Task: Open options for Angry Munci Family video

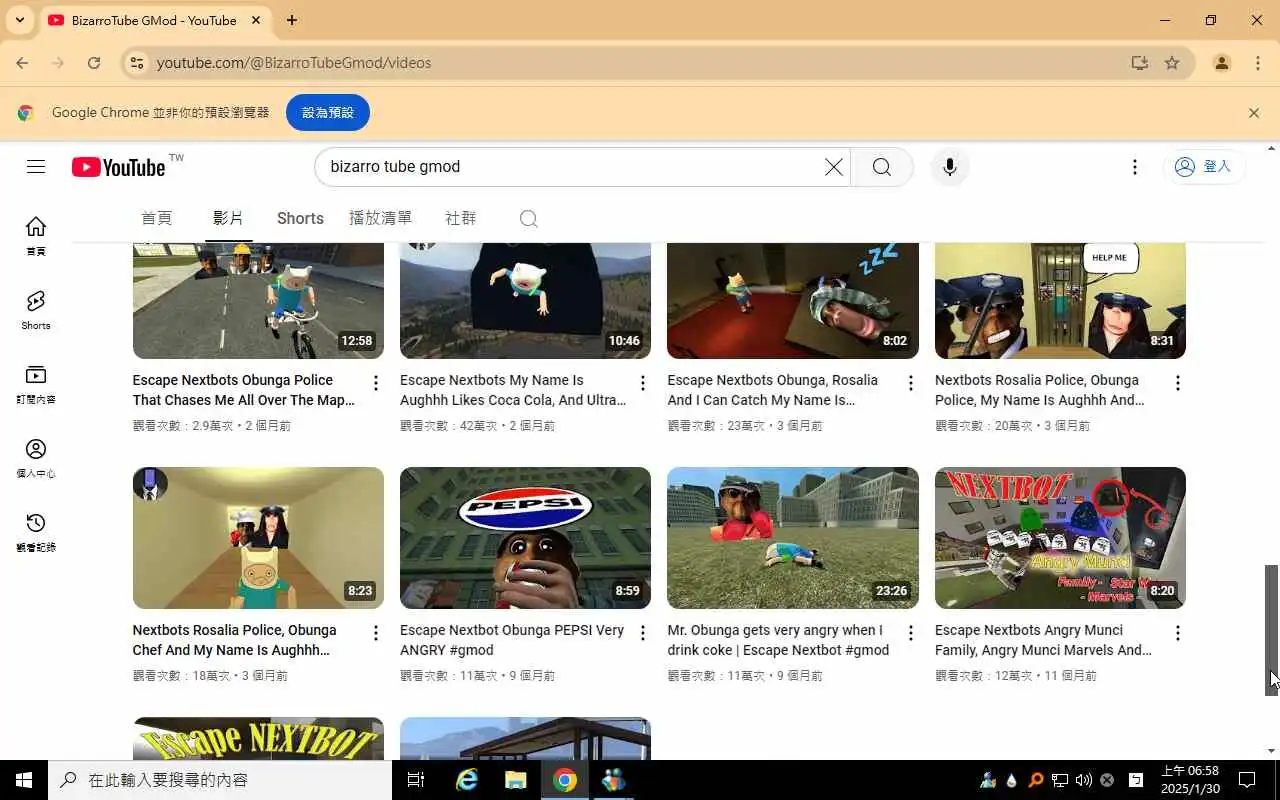Action: tap(1177, 633)
